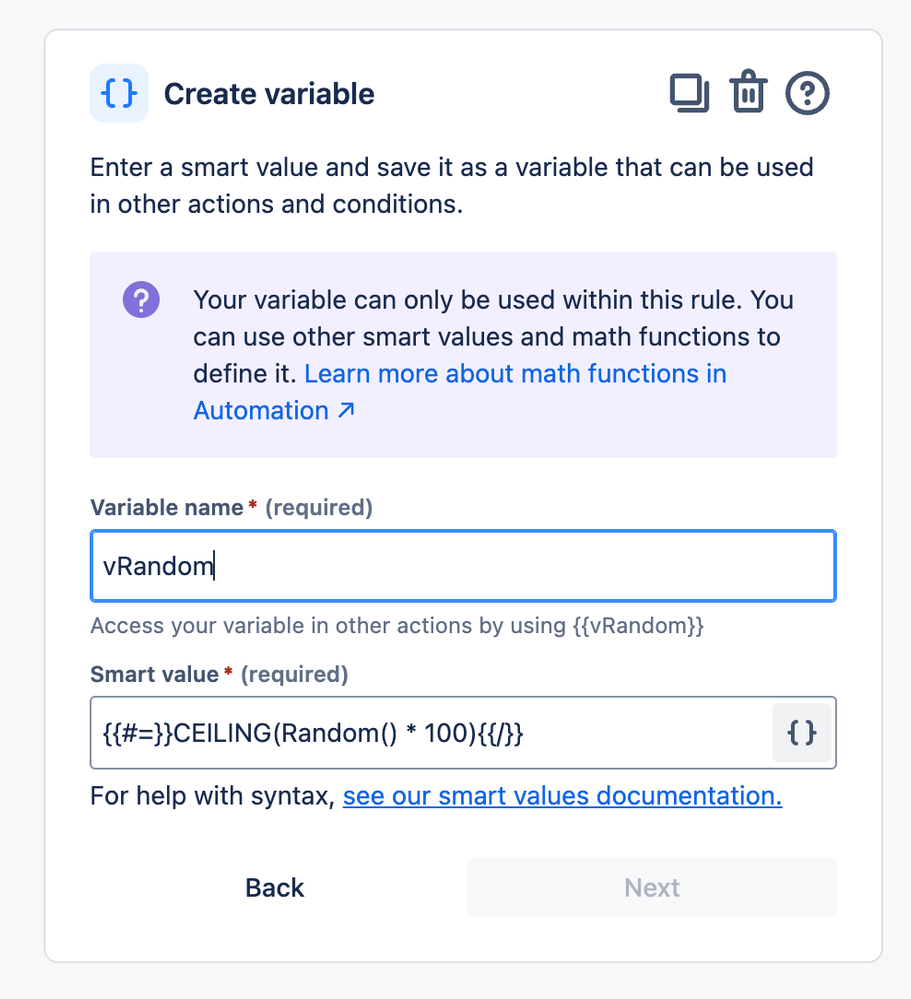Click the purple question icon in the info banner

click(141, 299)
